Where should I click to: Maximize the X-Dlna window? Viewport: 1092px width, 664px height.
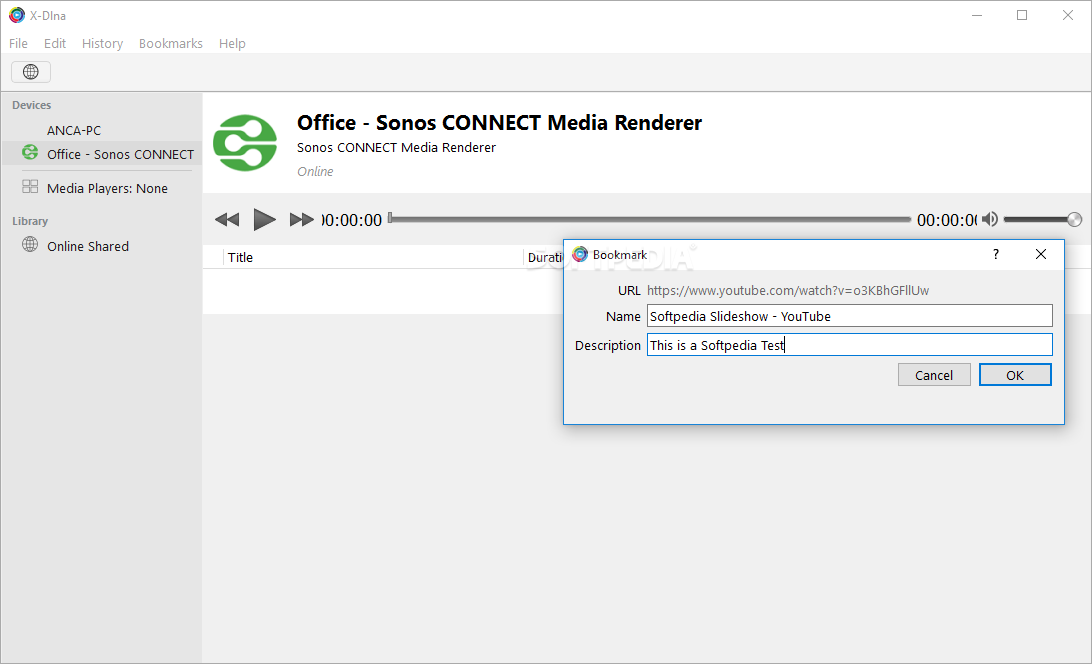[x=1022, y=15]
